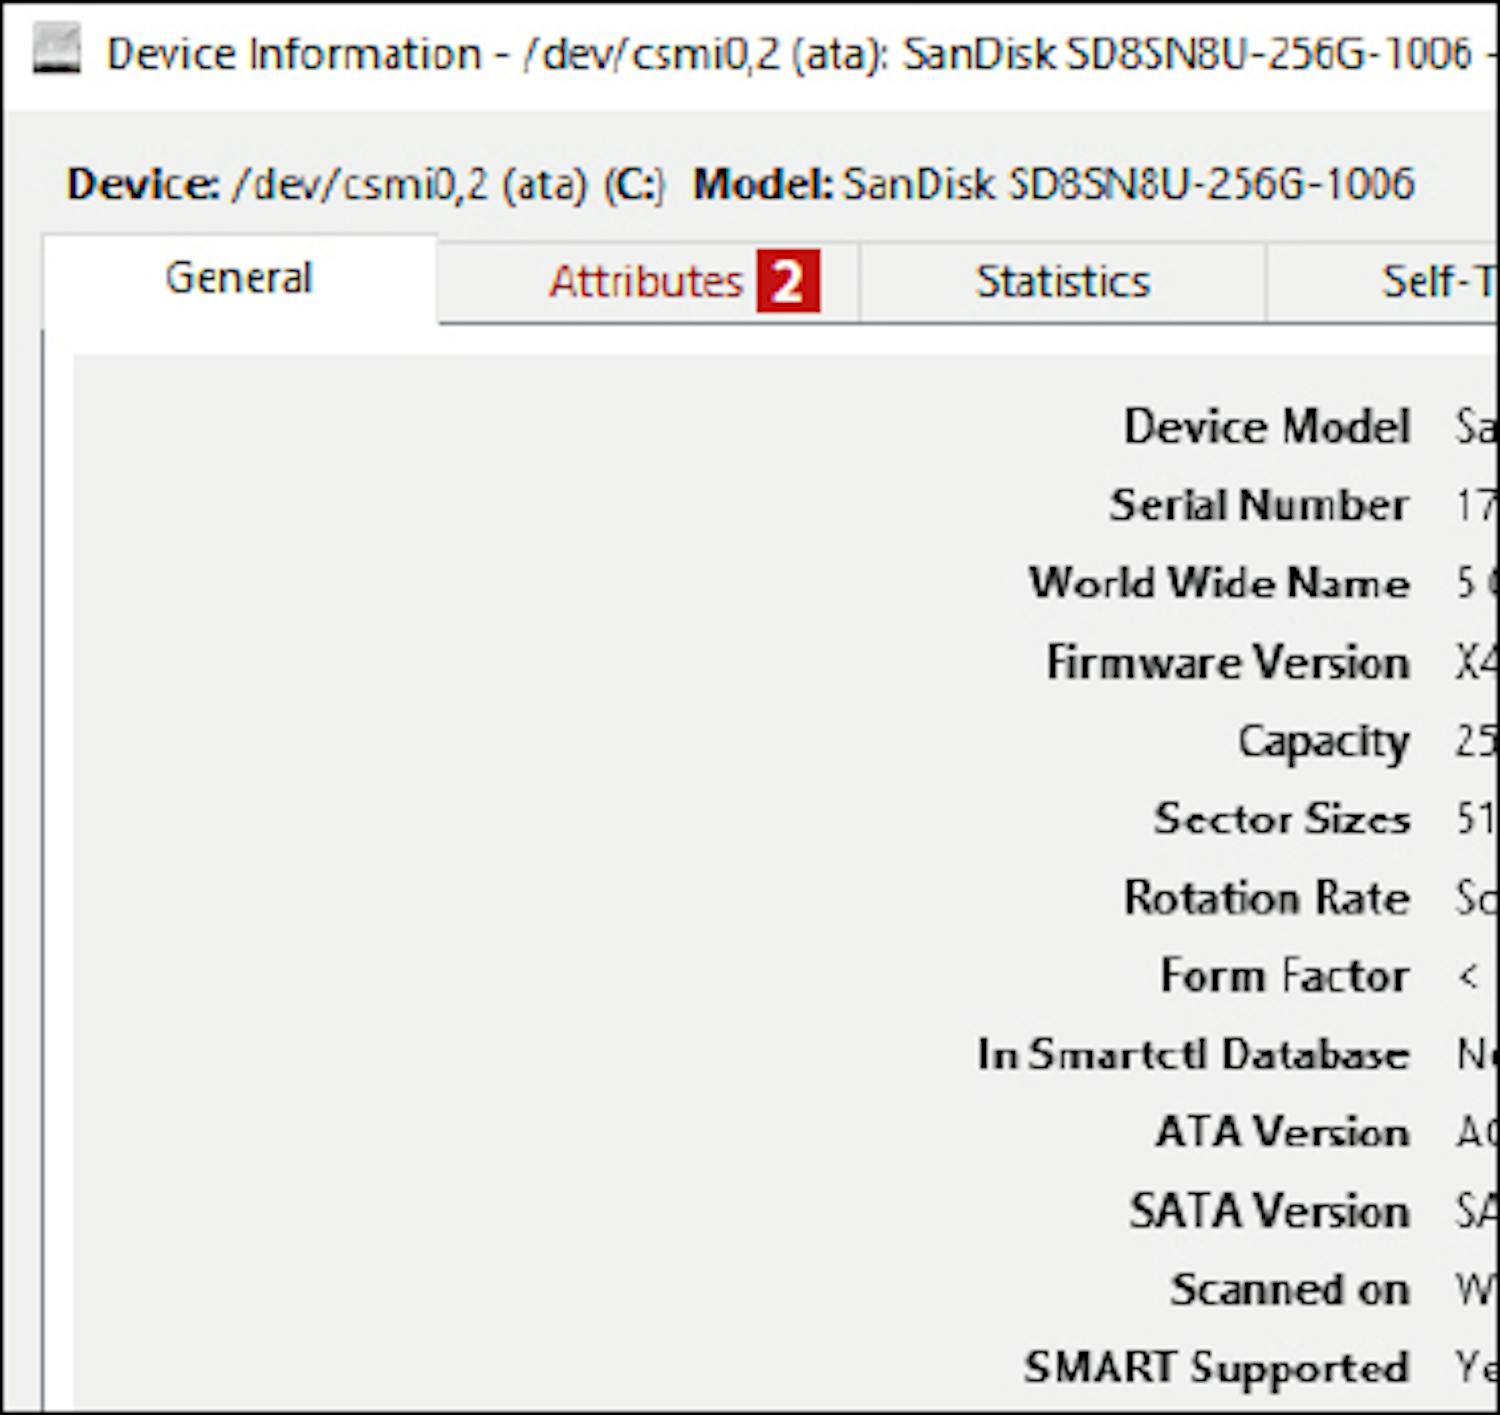Click the Model name in the header line

point(1128,184)
